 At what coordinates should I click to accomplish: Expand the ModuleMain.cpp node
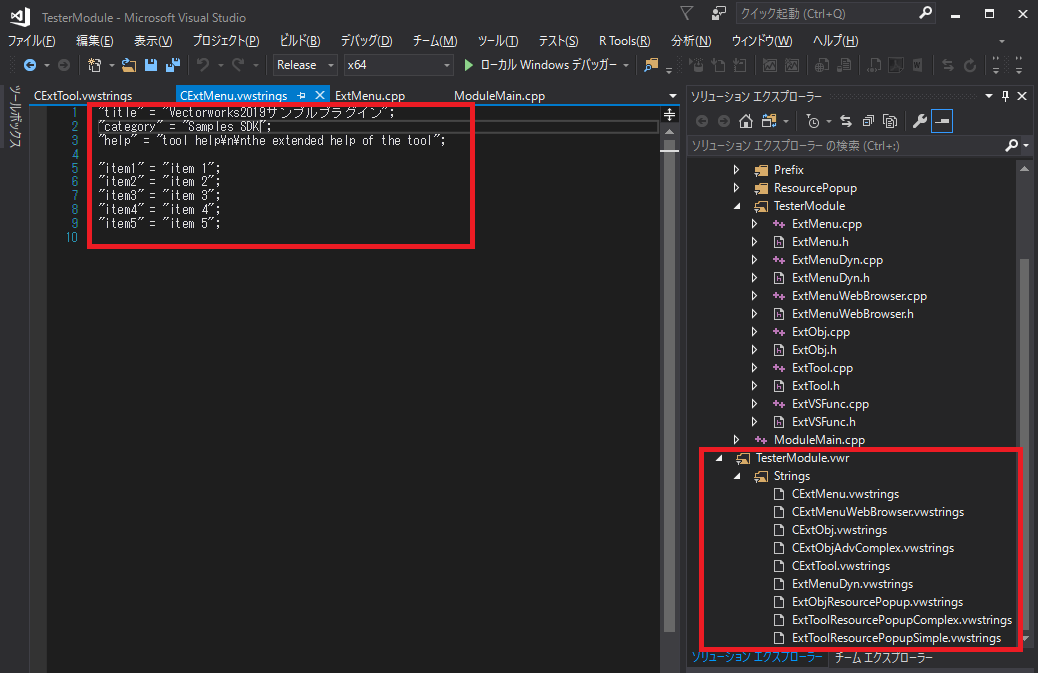point(737,440)
